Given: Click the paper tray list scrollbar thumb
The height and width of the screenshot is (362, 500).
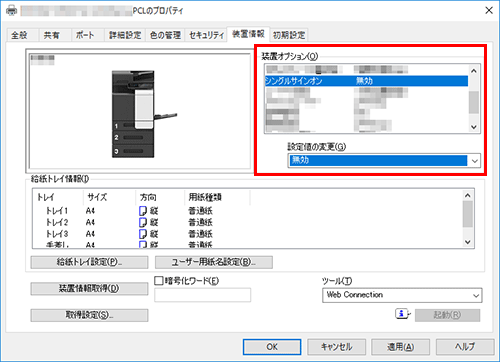Looking at the screenshot, I should (468, 214).
